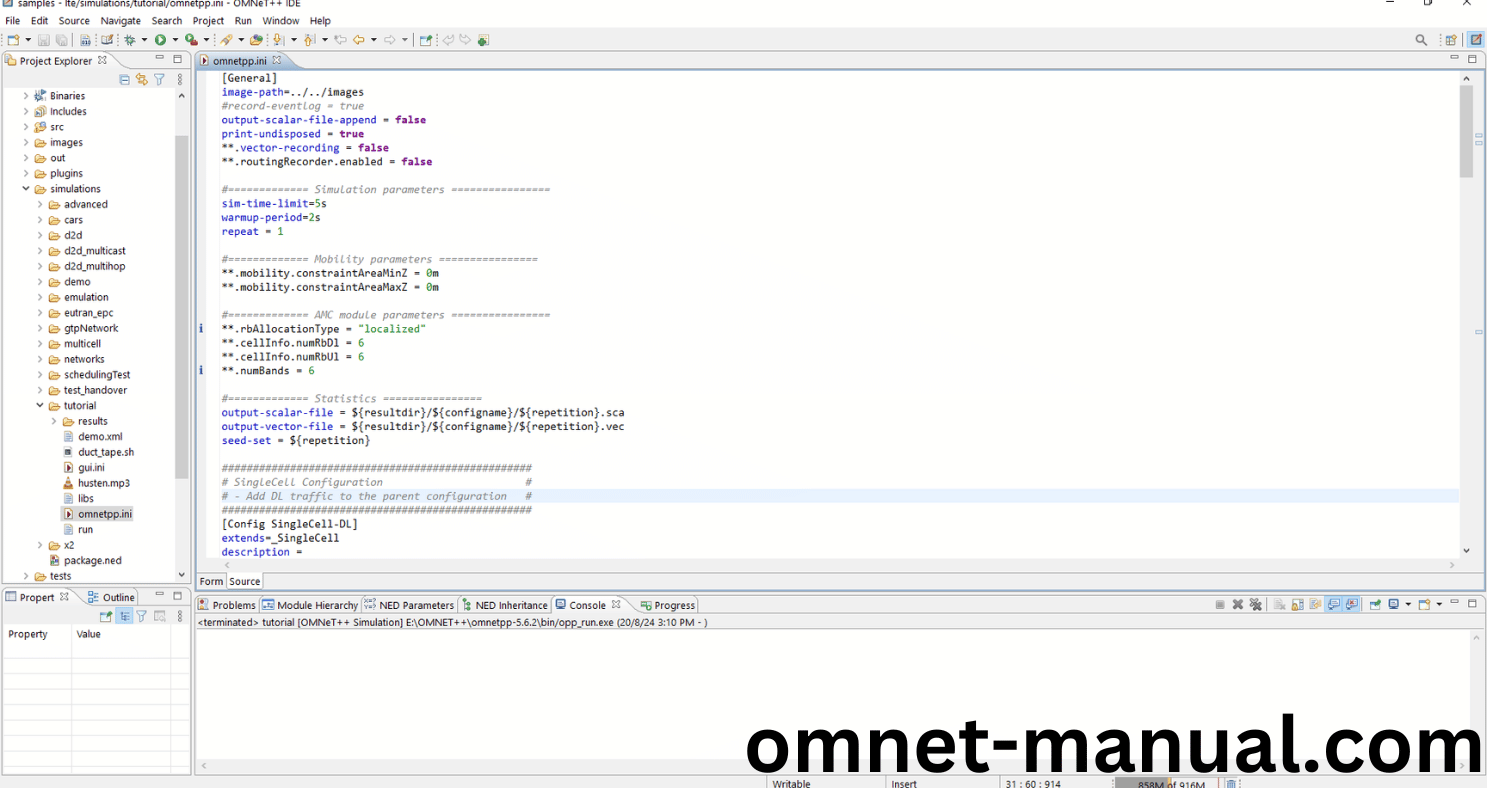Click the green Run button in toolbar
1487x788 pixels.
pyautogui.click(x=159, y=40)
